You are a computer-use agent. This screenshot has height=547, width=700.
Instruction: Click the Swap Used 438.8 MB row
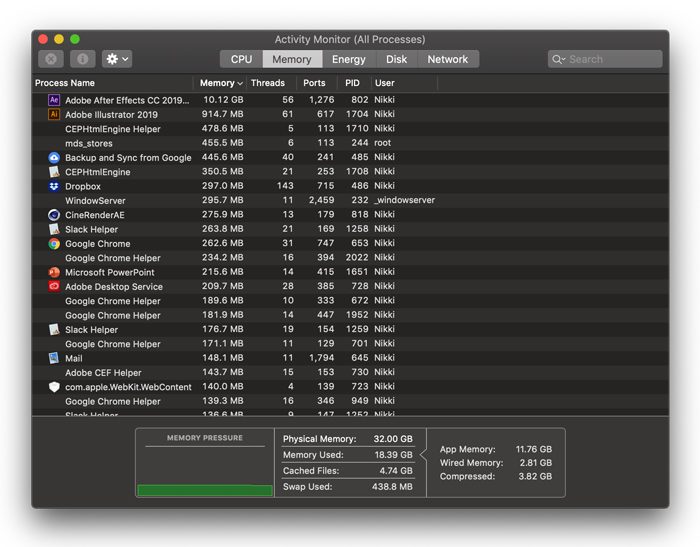348,487
